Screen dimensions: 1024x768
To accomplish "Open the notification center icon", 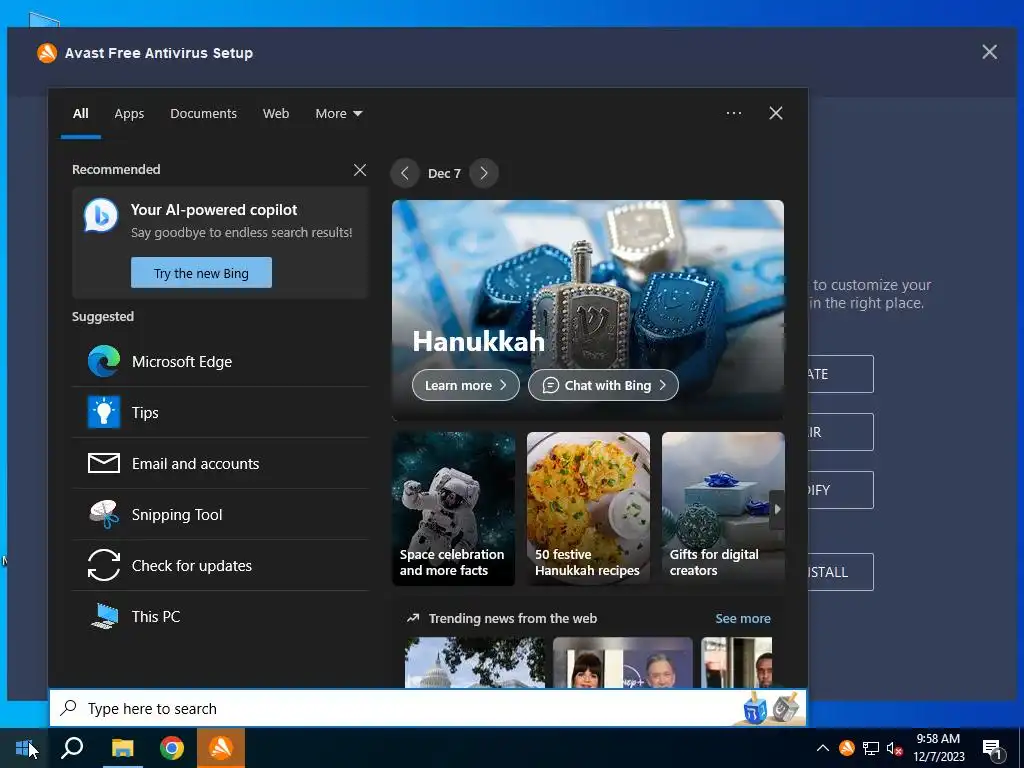I will [992, 749].
